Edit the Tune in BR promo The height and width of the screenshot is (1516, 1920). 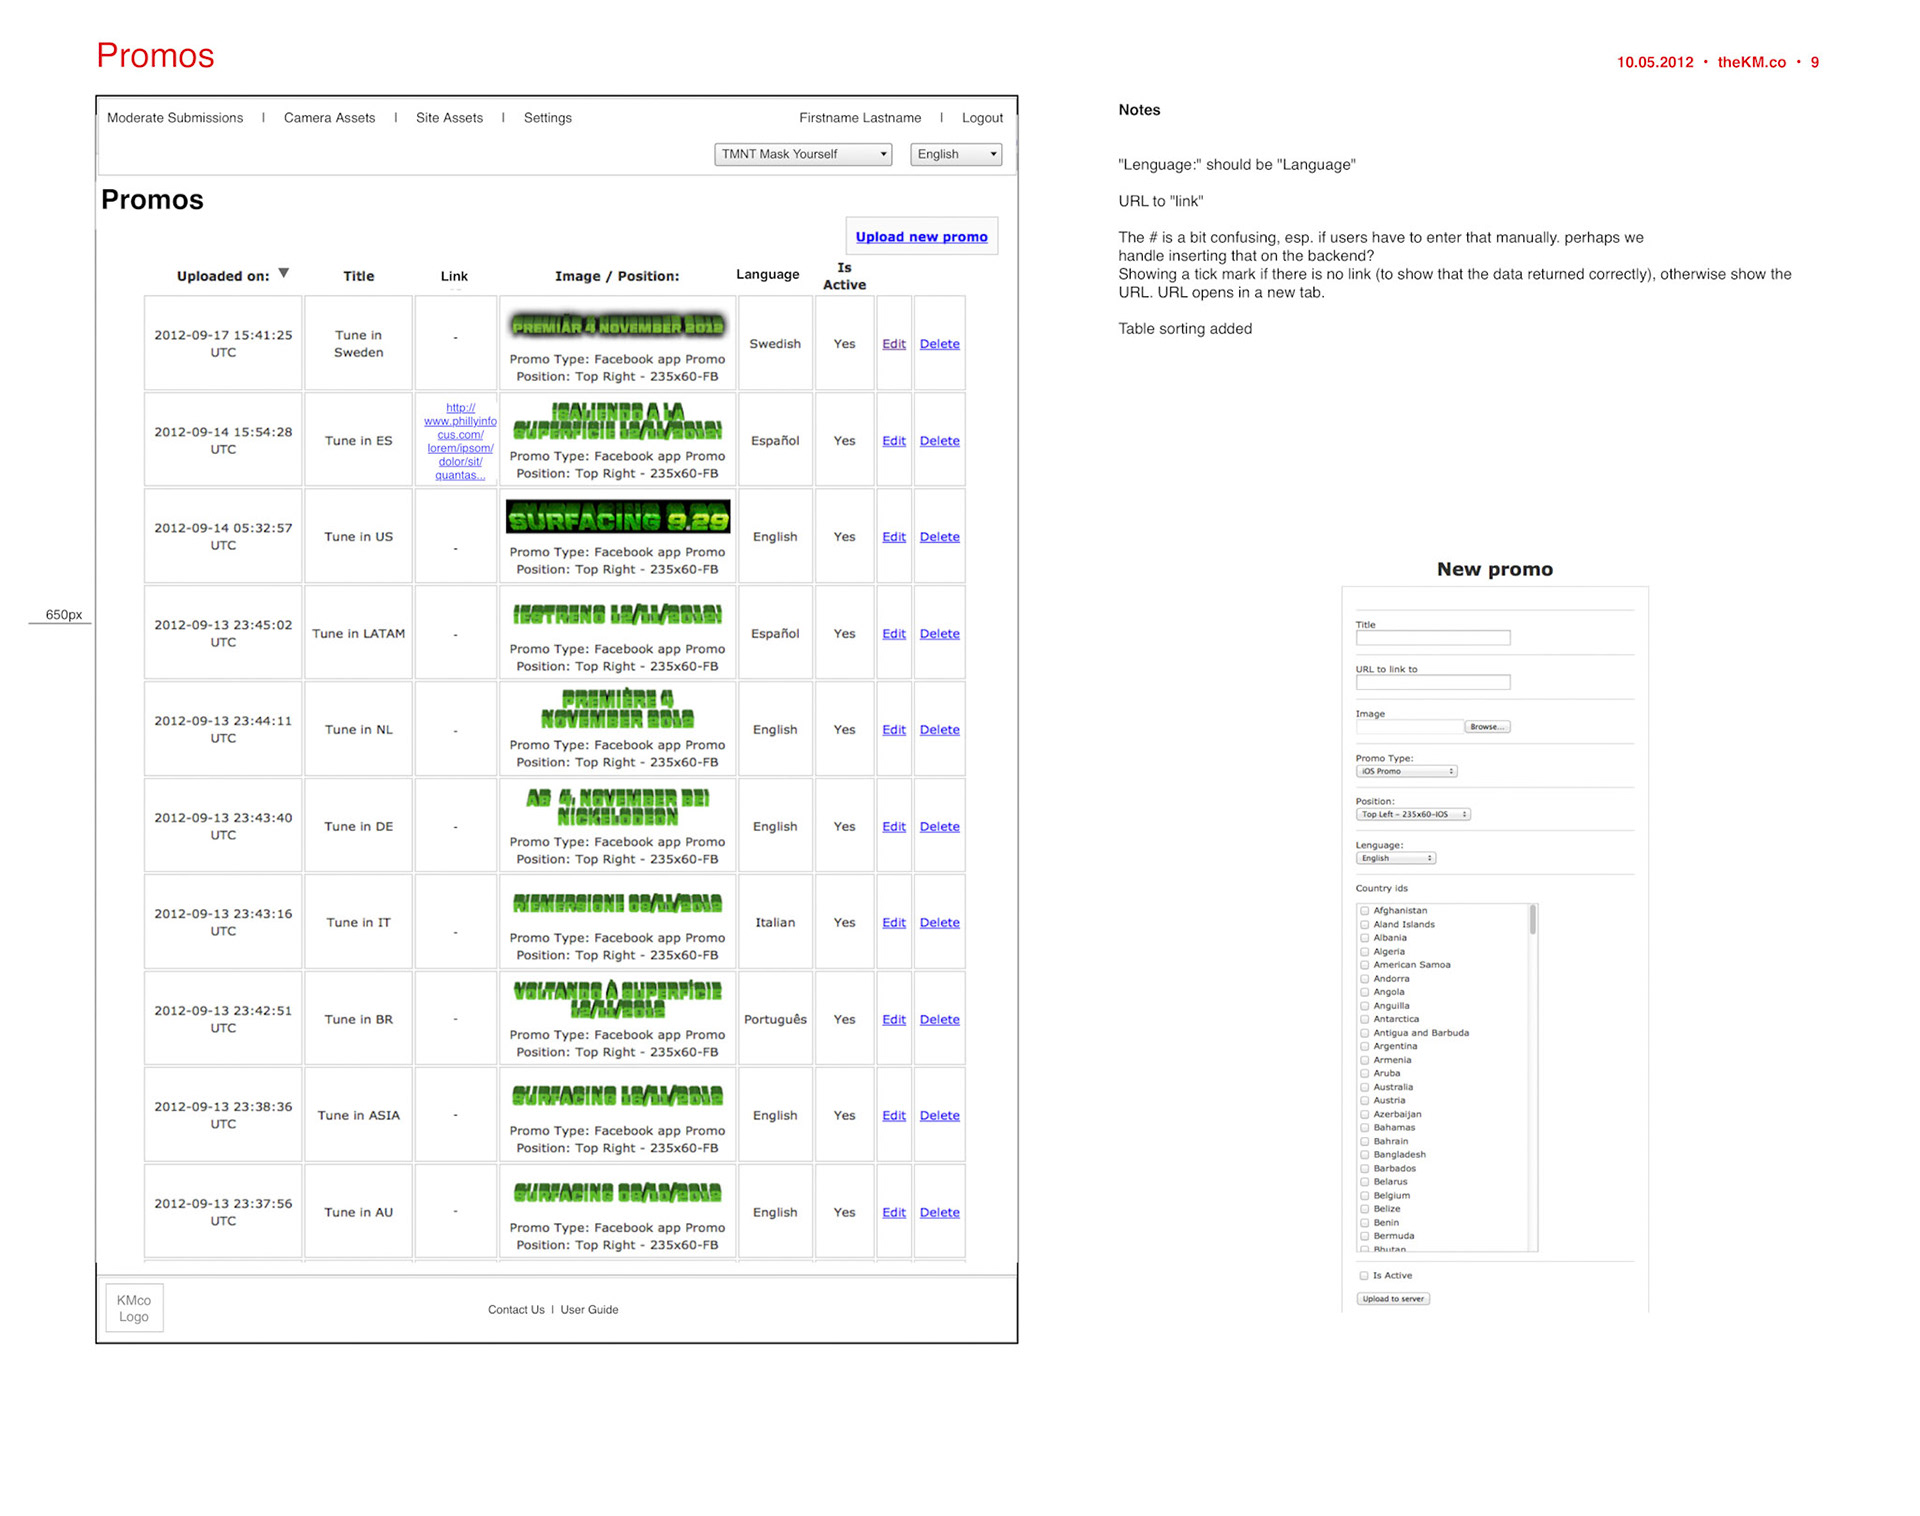pos(894,1020)
